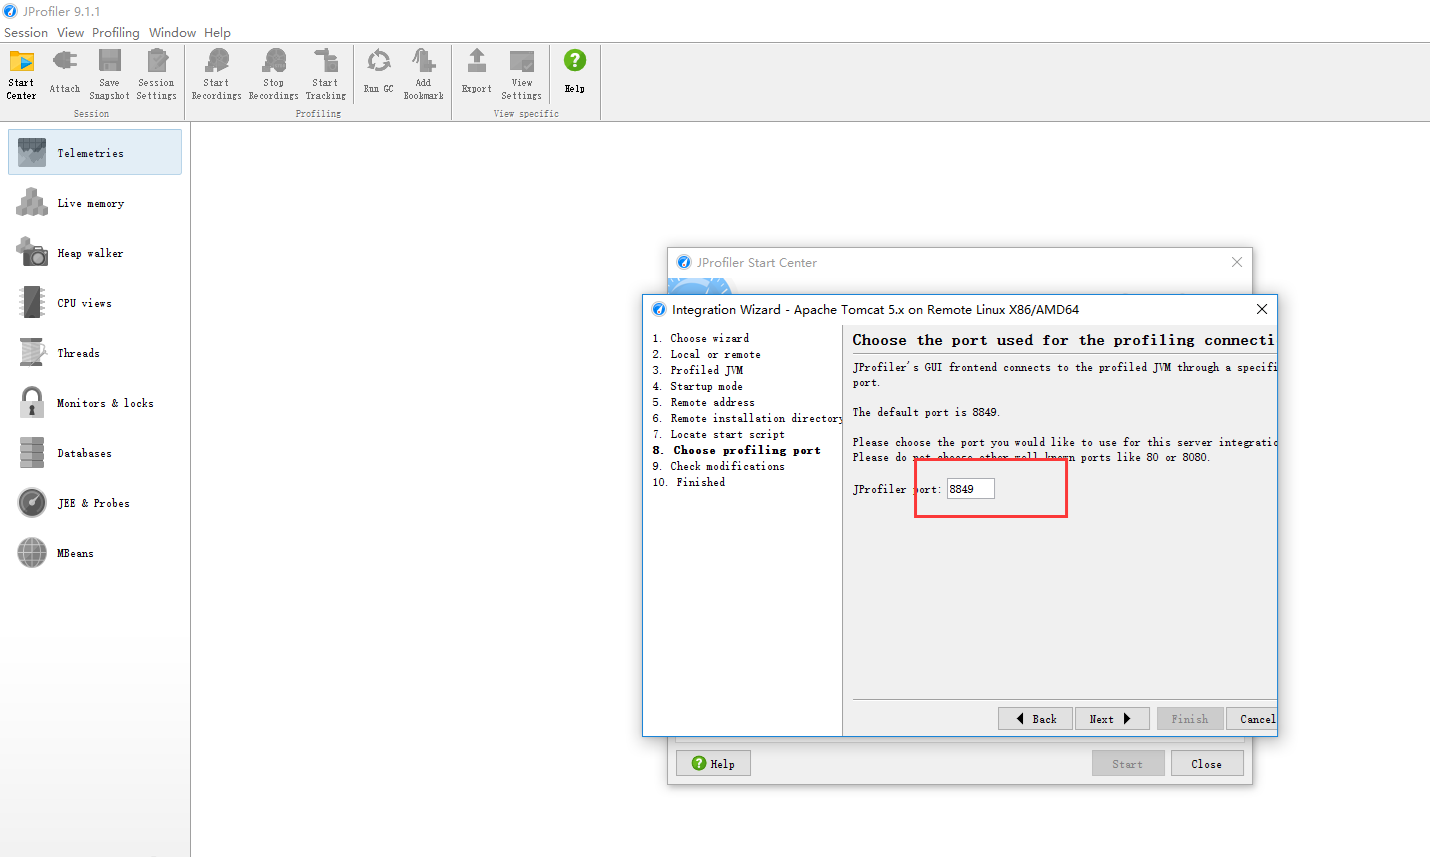The width and height of the screenshot is (1430, 857).
Task: Click the Back button in wizard
Action: tap(1035, 719)
